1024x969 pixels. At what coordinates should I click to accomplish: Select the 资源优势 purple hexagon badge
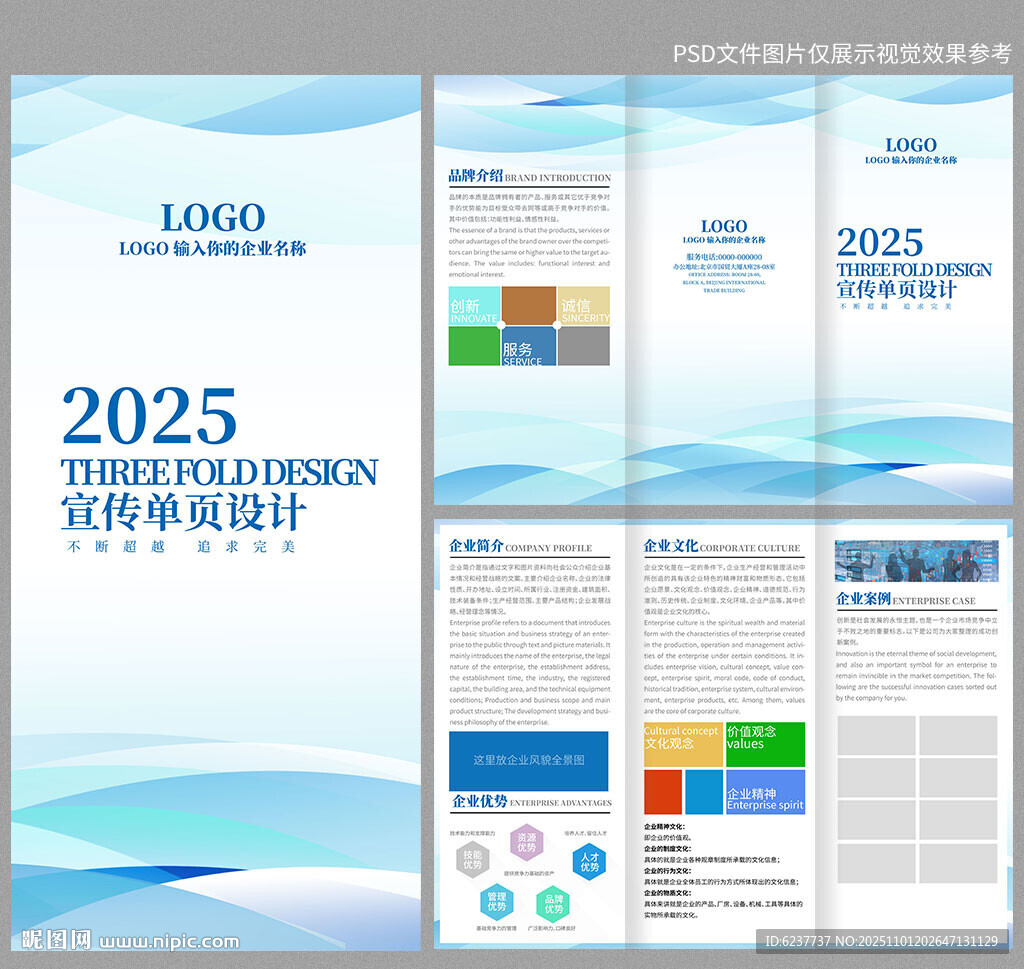tap(526, 842)
